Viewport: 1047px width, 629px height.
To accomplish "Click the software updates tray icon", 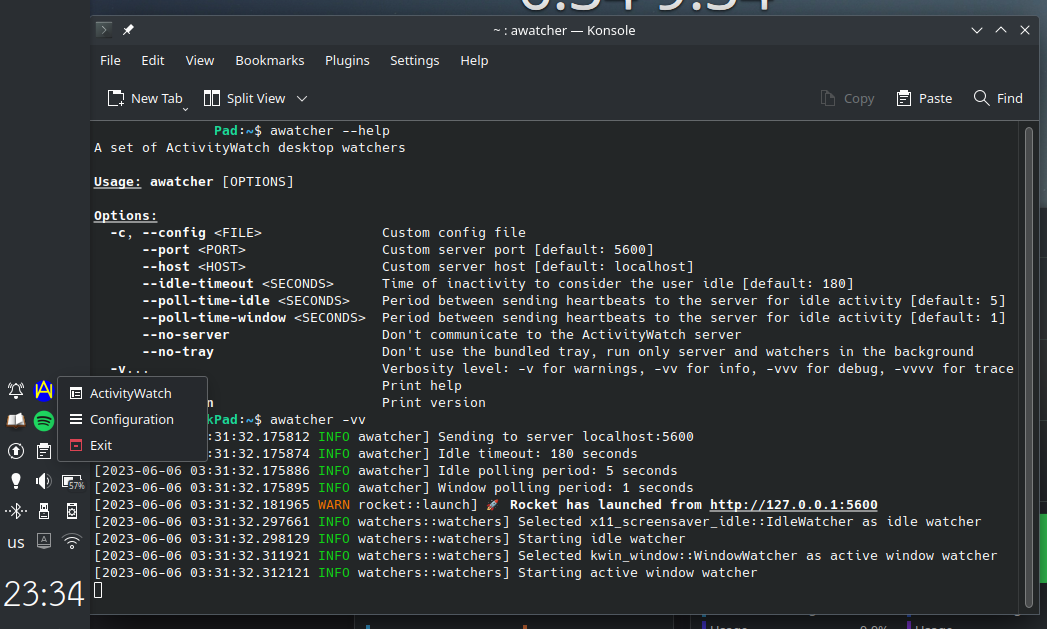I will pos(16,451).
